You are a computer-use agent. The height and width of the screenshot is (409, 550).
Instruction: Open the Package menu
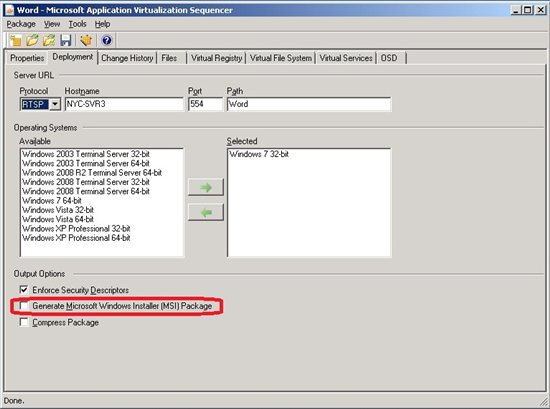click(x=21, y=24)
